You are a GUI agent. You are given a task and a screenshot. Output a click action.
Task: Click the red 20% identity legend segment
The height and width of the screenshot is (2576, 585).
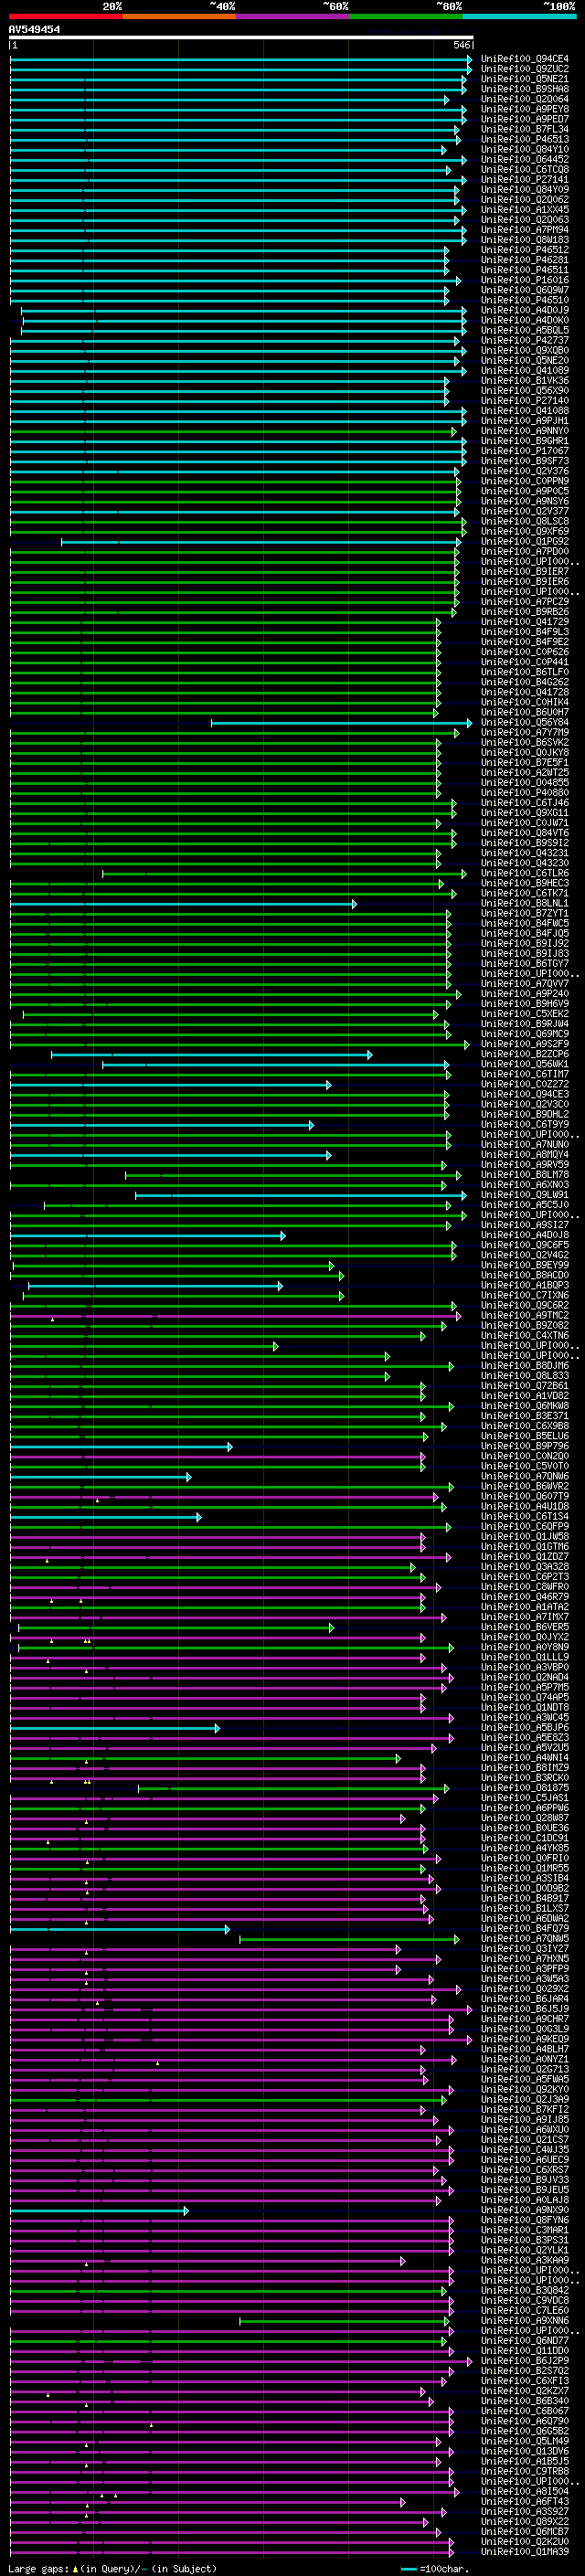pos(66,16)
